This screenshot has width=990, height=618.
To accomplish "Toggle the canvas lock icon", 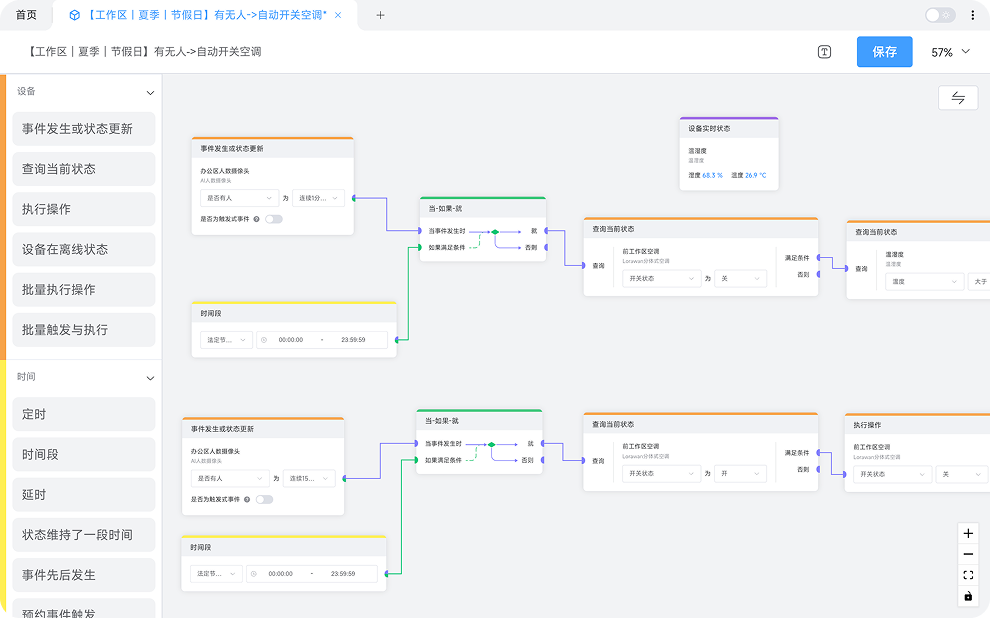I will point(968,596).
